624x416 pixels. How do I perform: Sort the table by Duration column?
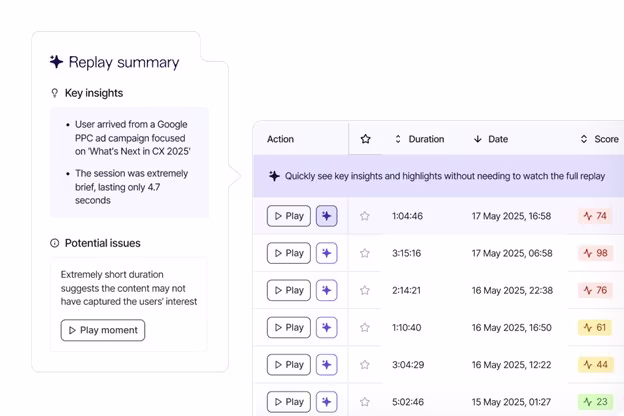point(419,139)
